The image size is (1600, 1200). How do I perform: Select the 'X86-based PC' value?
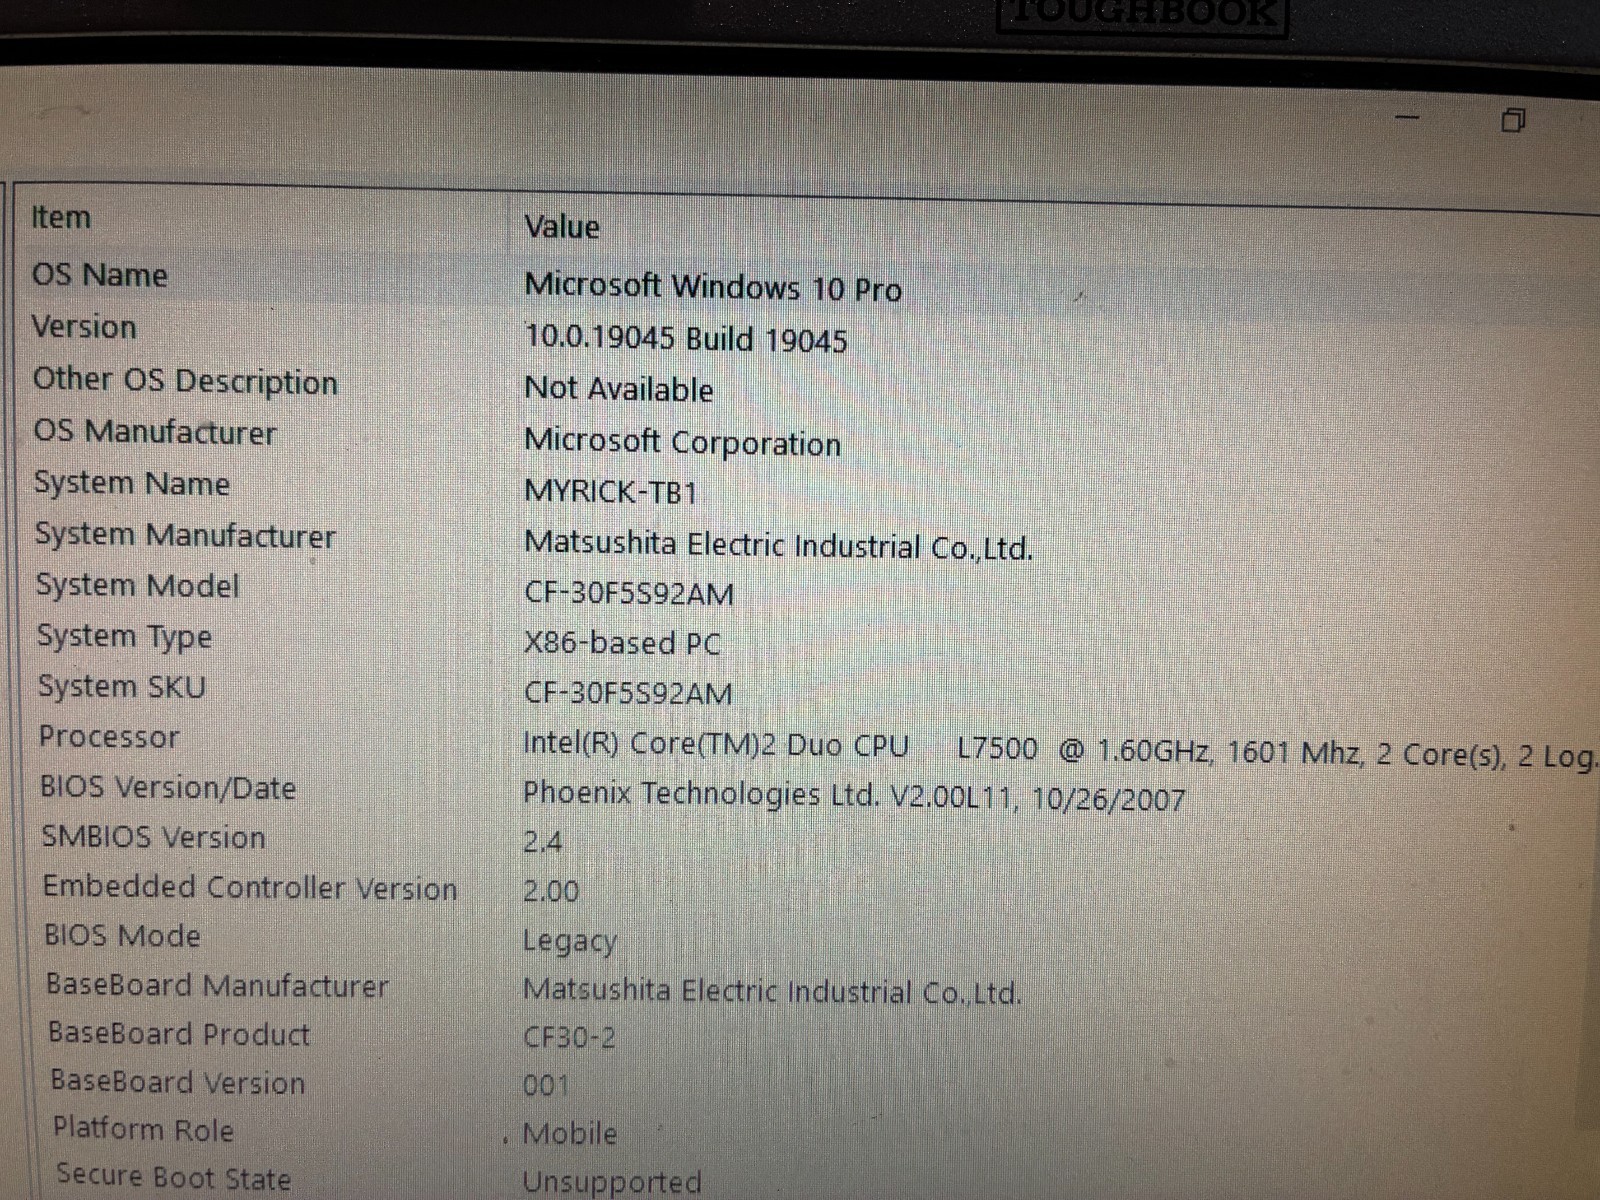[622, 642]
